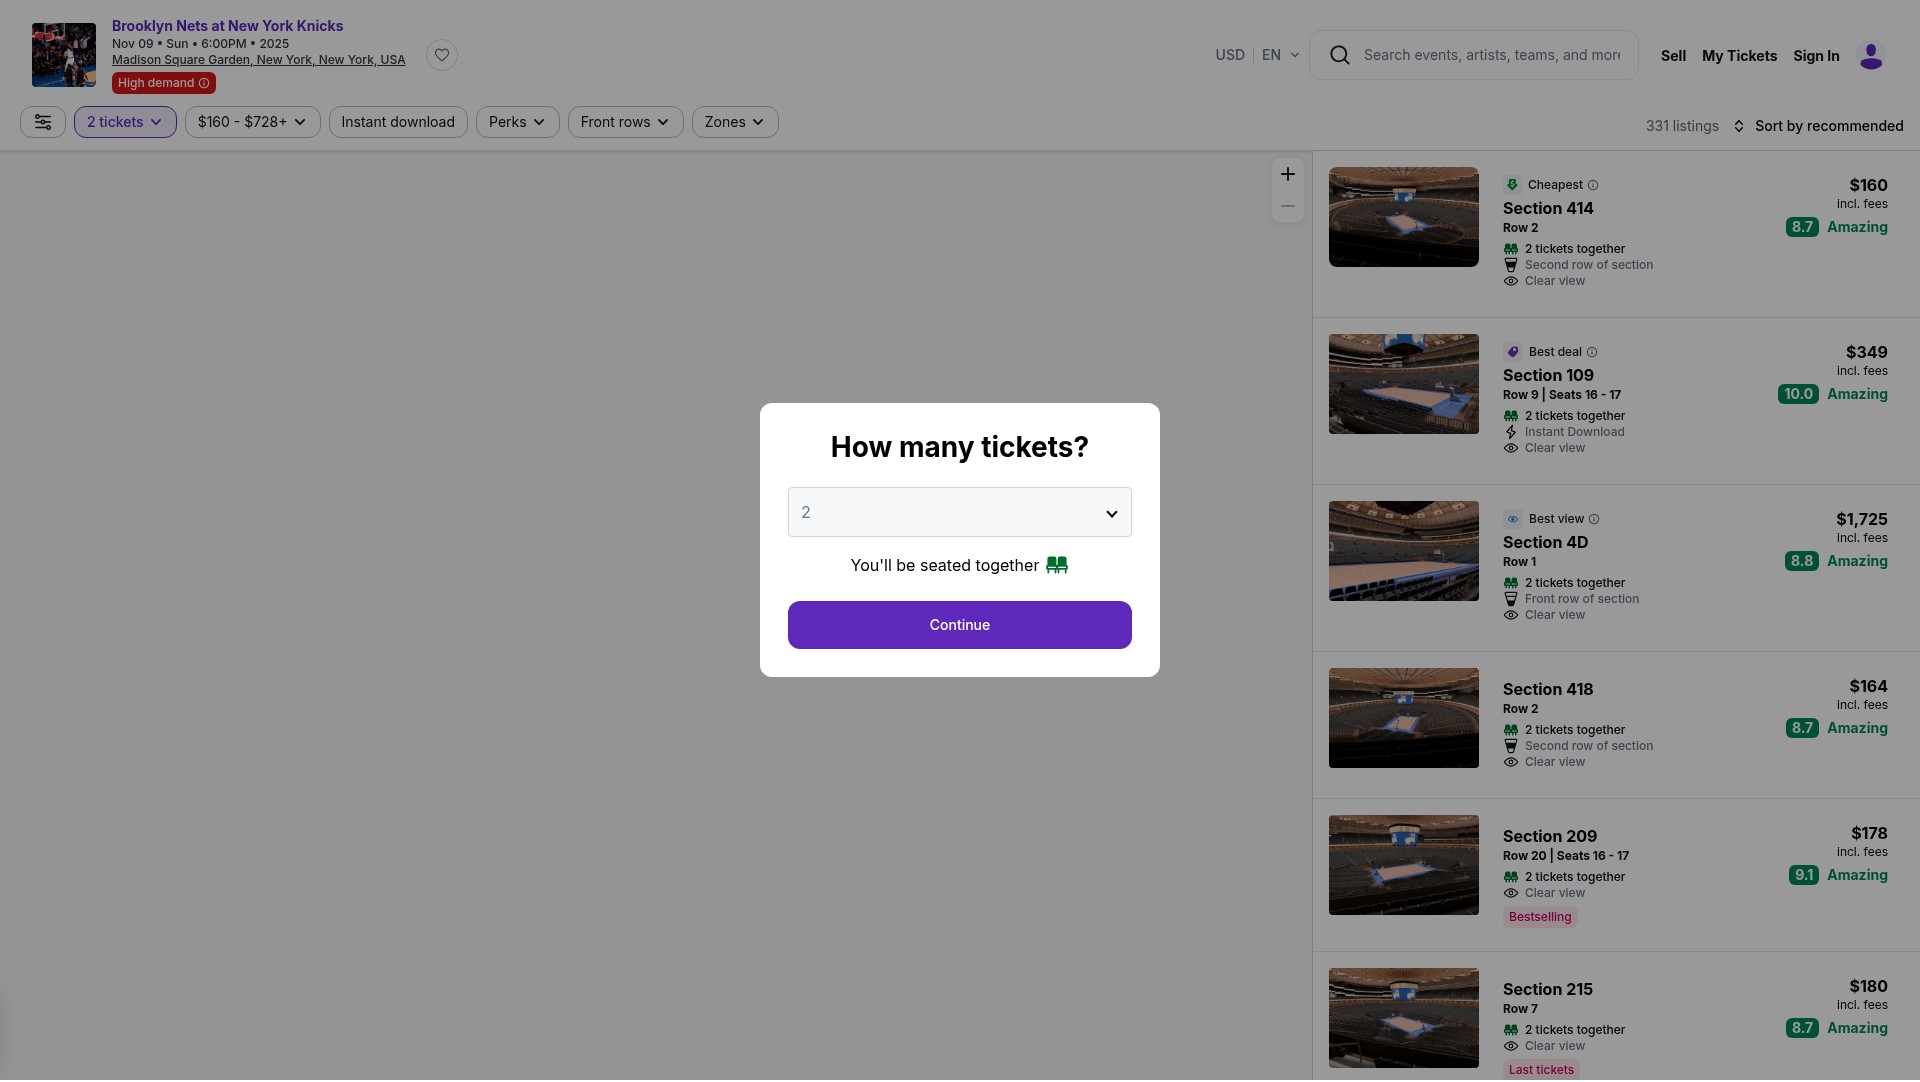
Task: Expand the $160 - $728+ price filter
Action: (253, 122)
